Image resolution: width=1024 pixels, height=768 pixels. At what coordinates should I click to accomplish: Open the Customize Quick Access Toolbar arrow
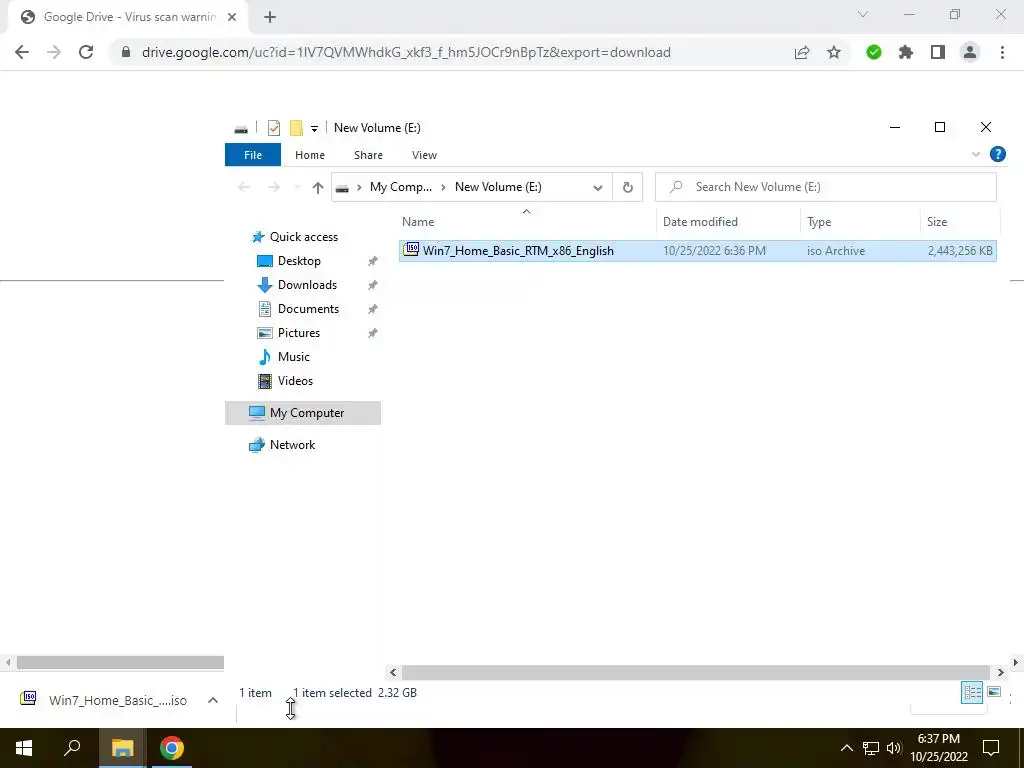tap(314, 129)
